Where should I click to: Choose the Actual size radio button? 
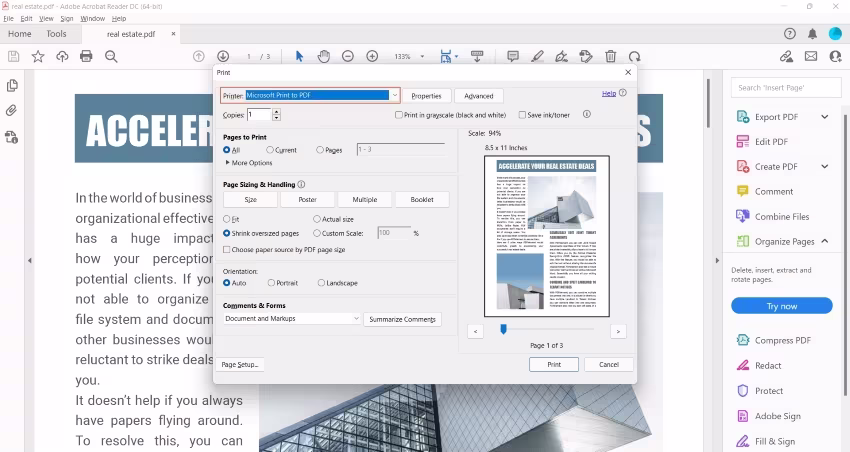(x=317, y=219)
